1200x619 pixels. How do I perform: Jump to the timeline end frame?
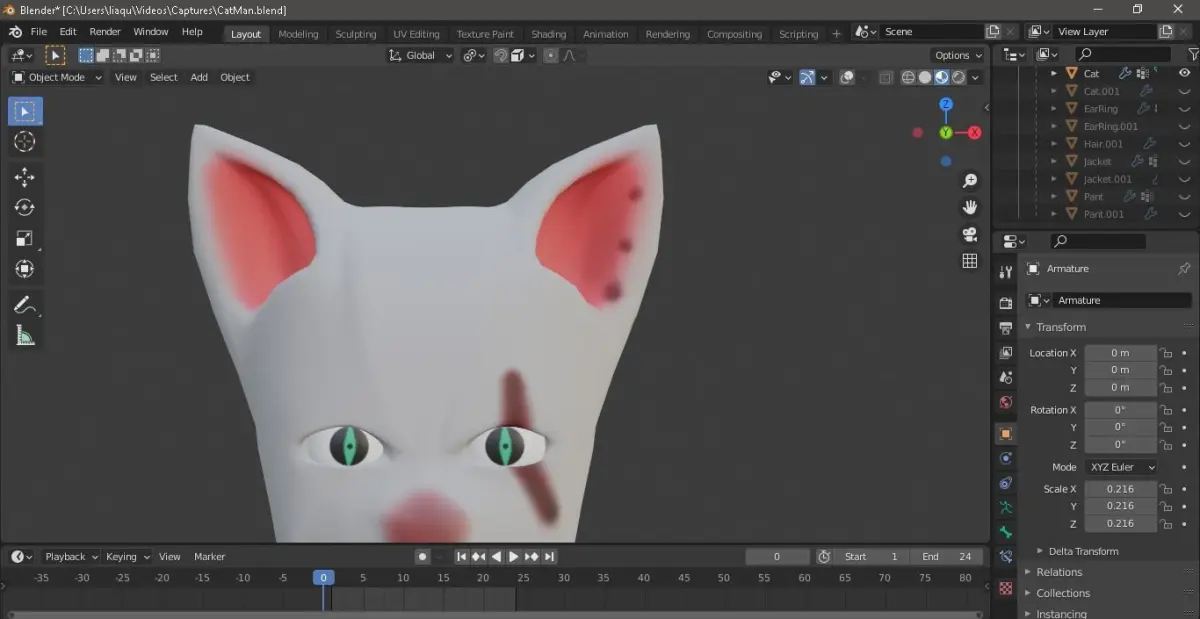(550, 557)
